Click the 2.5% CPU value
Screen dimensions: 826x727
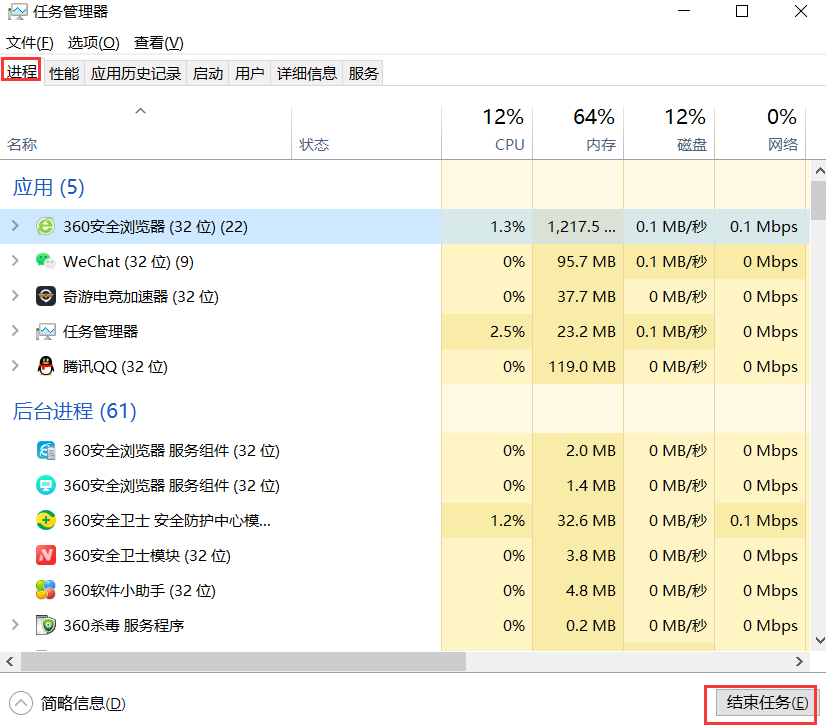pyautogui.click(x=507, y=331)
